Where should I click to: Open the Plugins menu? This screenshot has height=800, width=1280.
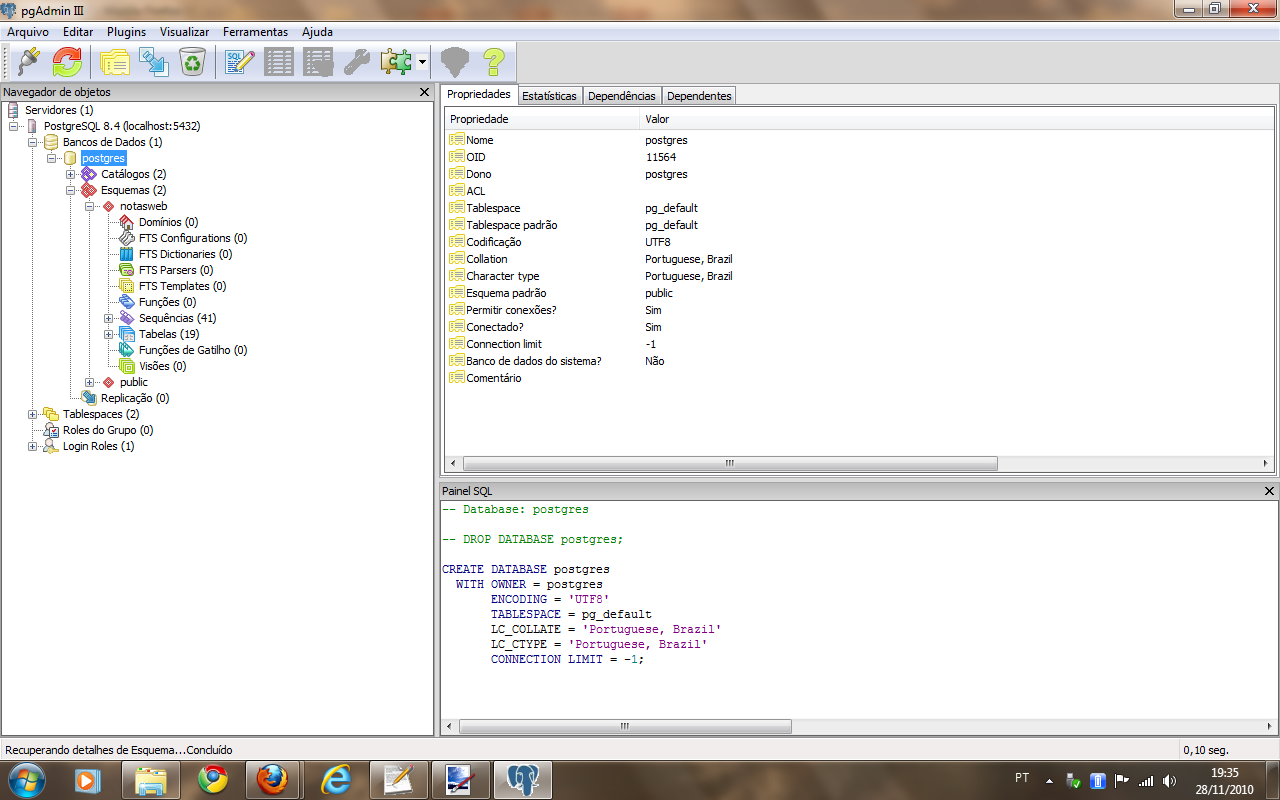pos(126,32)
